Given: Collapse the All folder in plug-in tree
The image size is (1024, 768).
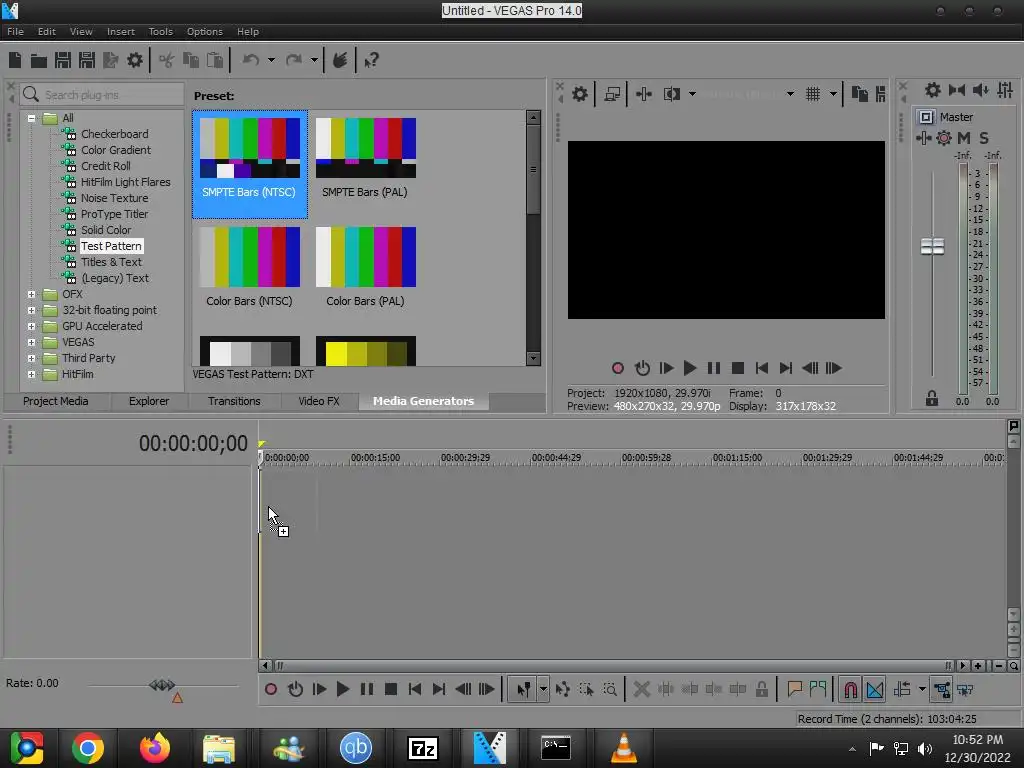Looking at the screenshot, I should 31,118.
